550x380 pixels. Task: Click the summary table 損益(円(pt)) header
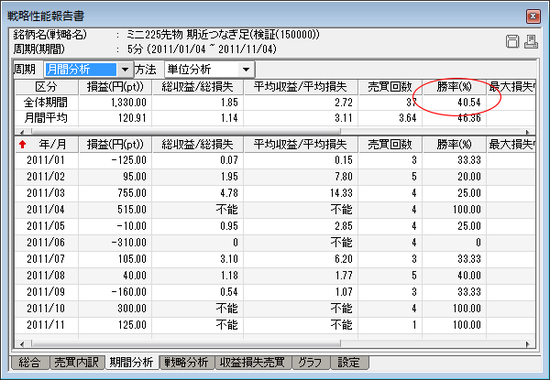pyautogui.click(x=115, y=87)
